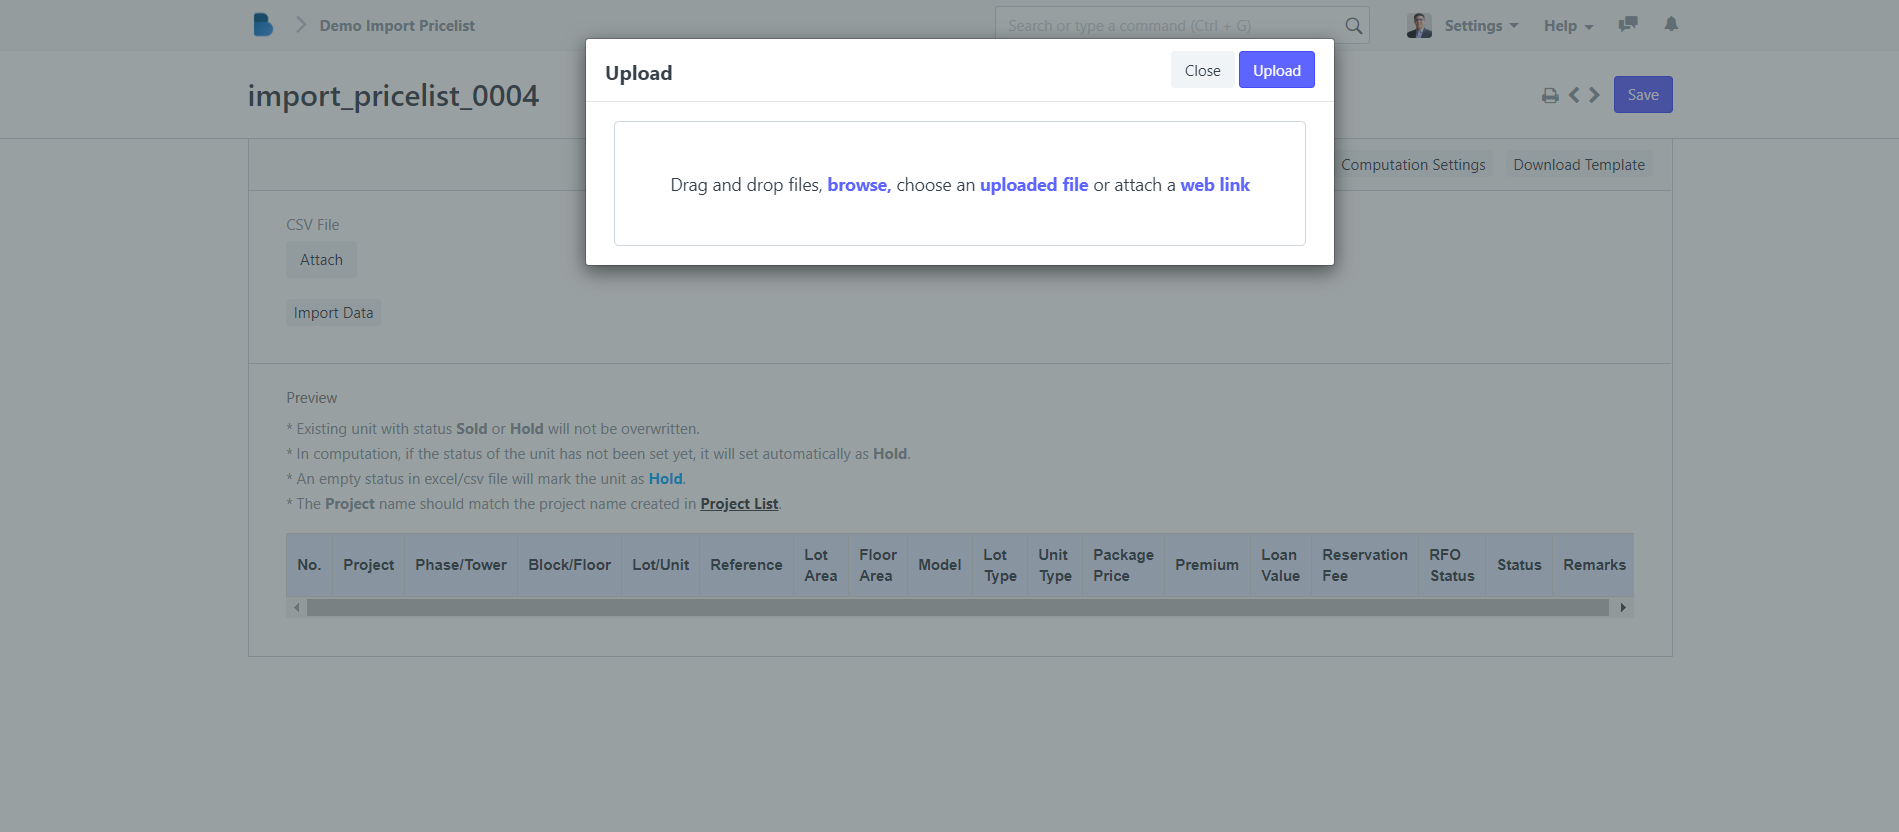Click the web link option
The image size is (1899, 832).
coord(1215,185)
